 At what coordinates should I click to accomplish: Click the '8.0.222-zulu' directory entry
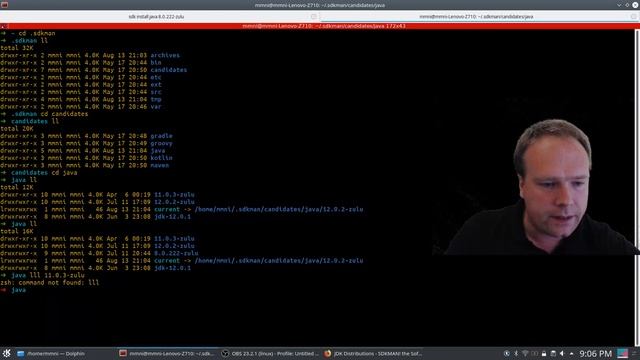[x=176, y=253]
